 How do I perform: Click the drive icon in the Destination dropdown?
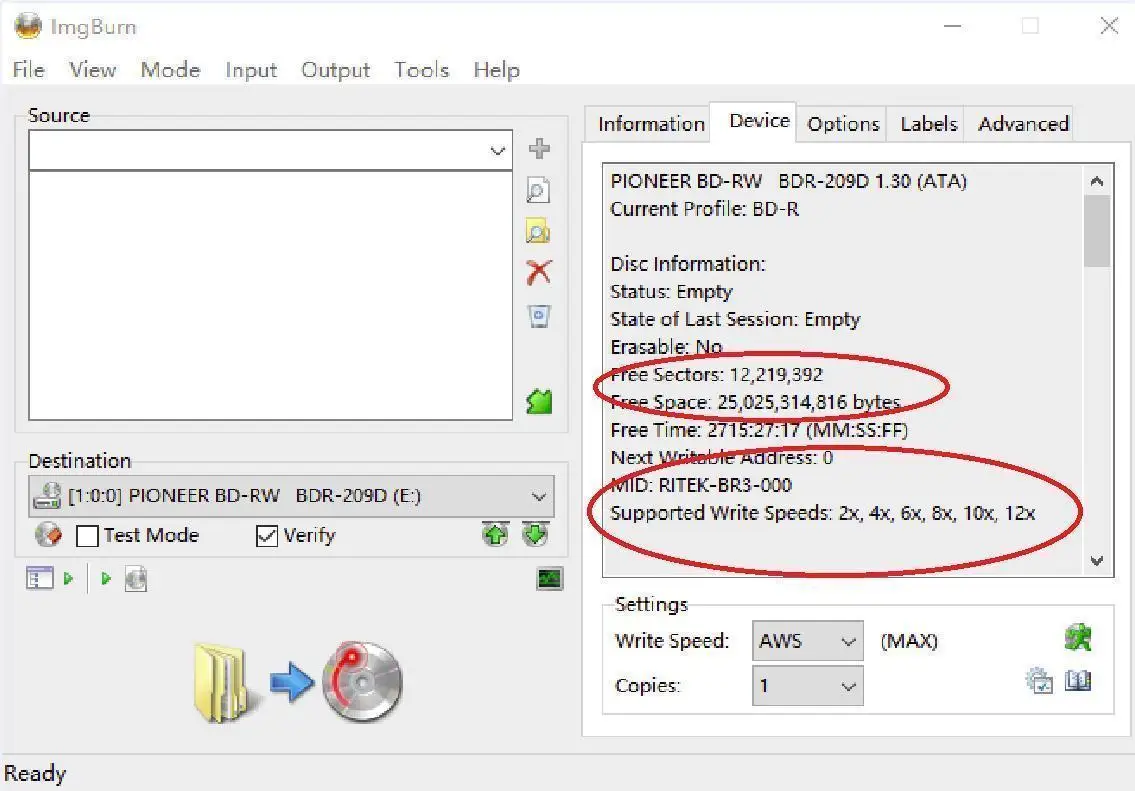(47, 496)
